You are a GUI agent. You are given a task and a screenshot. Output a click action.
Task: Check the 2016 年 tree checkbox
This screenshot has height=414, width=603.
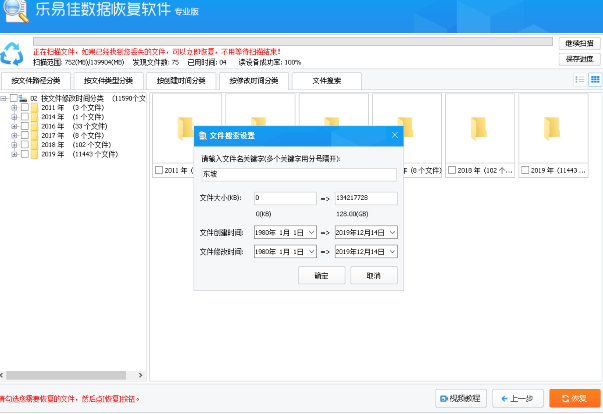coord(25,126)
